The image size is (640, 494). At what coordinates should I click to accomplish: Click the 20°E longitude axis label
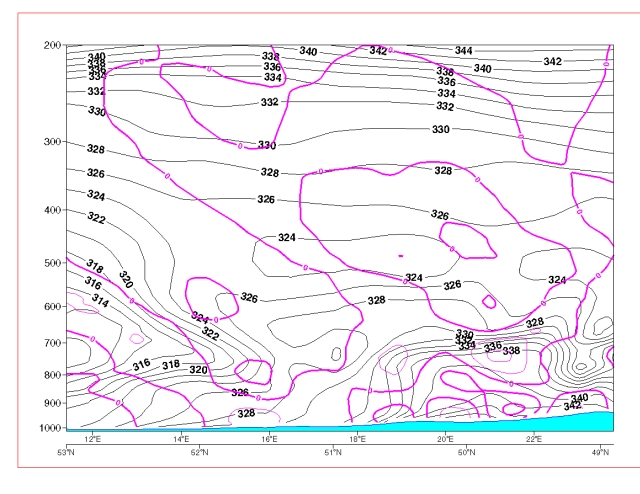point(445,439)
